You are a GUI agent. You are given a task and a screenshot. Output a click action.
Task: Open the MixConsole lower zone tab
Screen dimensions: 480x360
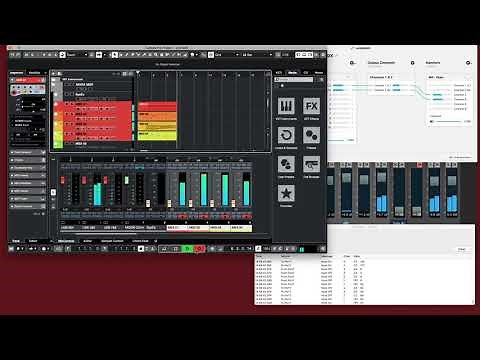pyautogui.click(x=66, y=241)
